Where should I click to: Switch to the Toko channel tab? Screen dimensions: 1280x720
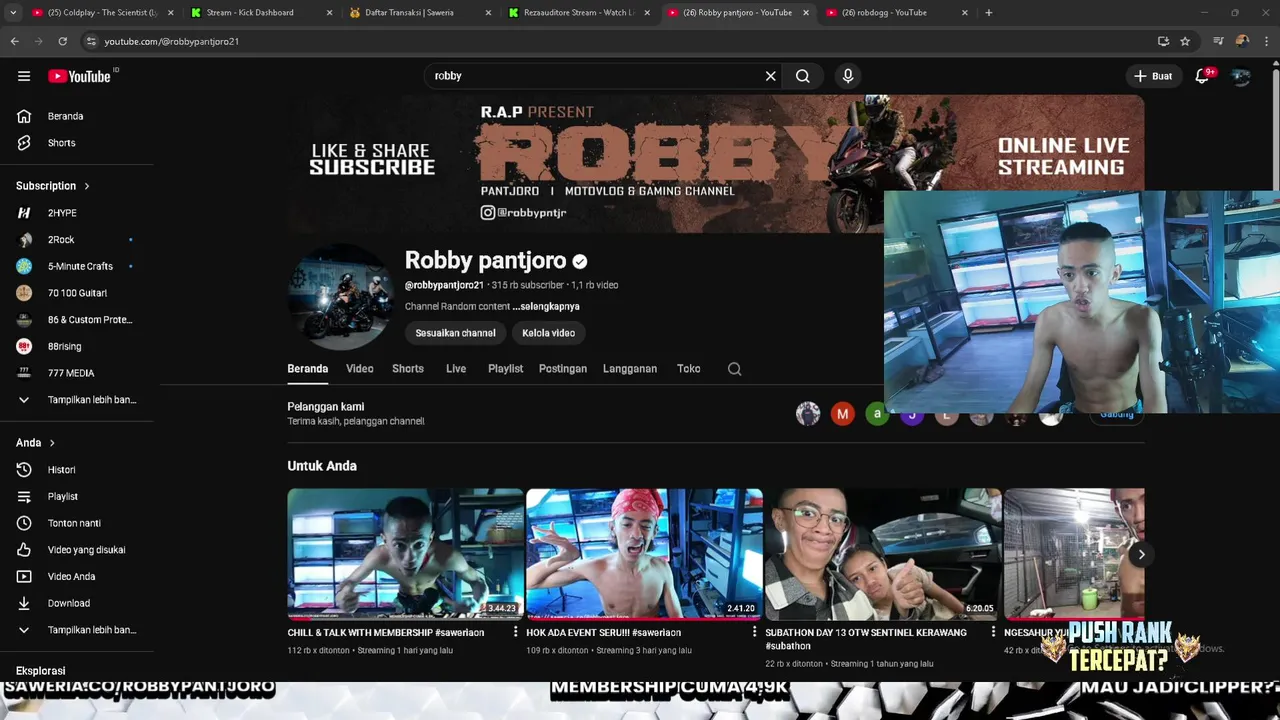coord(689,369)
